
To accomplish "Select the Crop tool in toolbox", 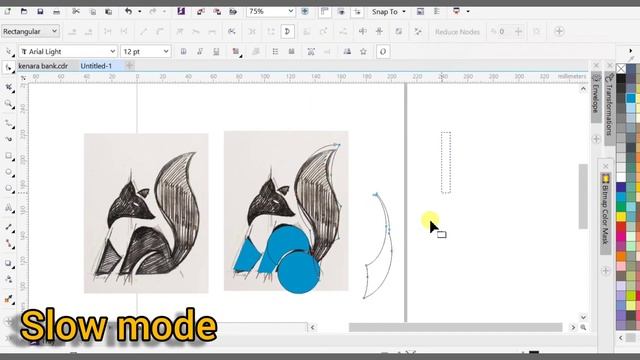I will 9,87.
